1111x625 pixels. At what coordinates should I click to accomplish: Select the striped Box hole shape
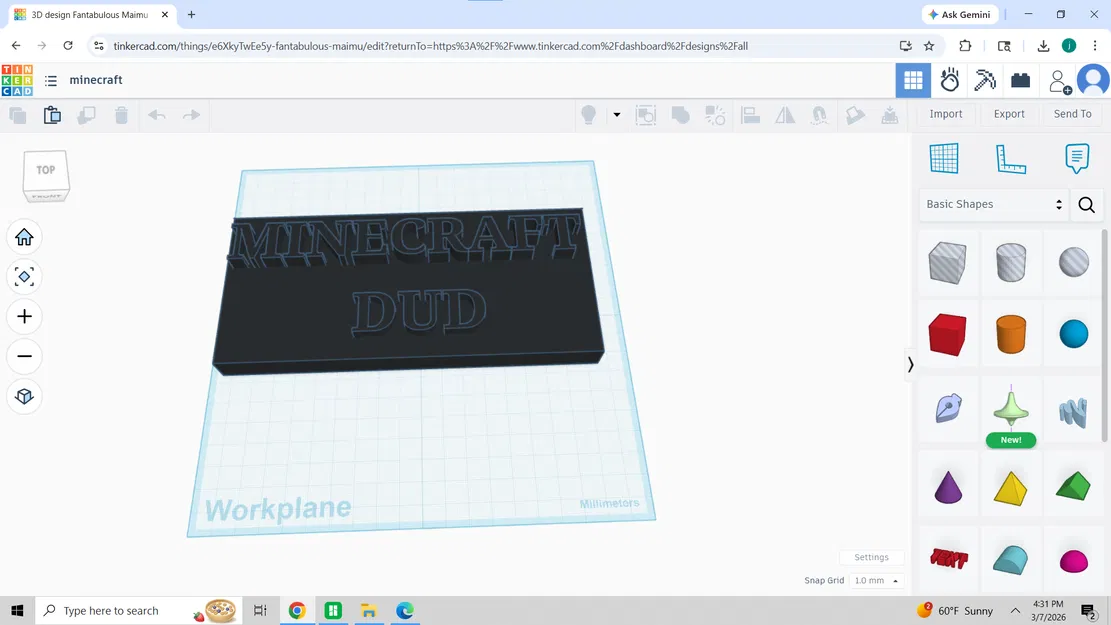pos(947,262)
